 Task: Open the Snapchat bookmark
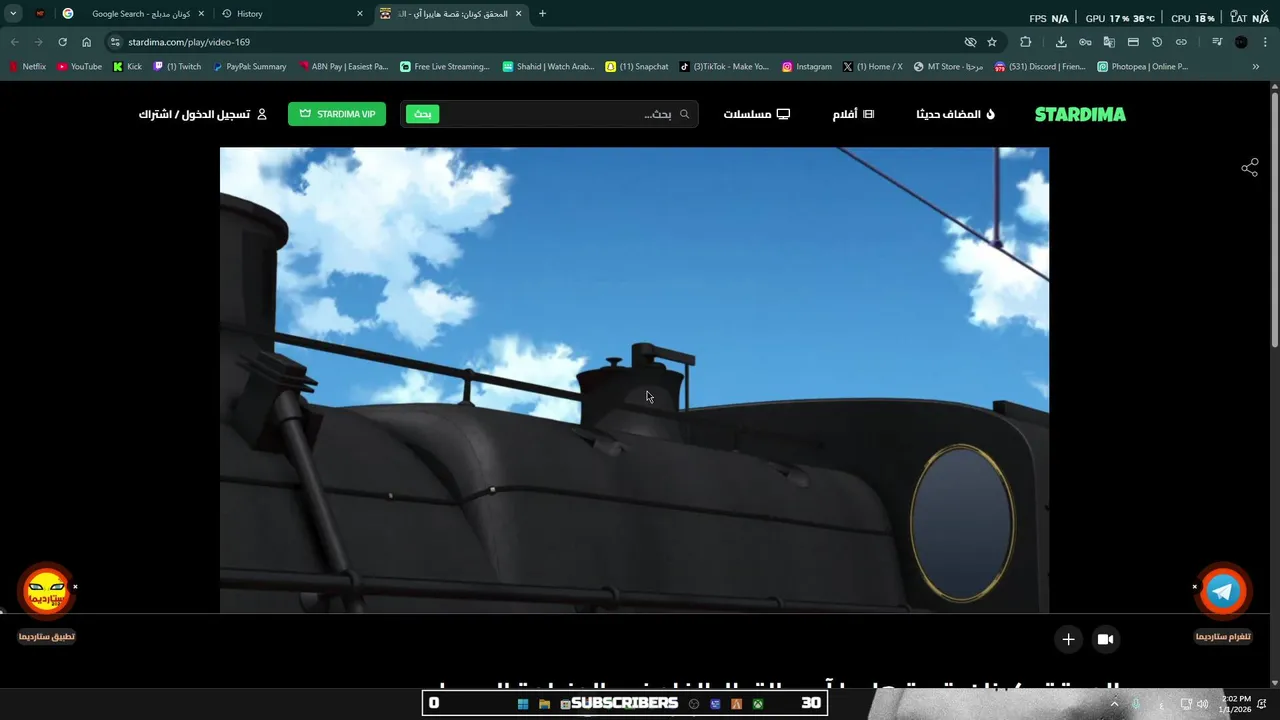[x=637, y=67]
